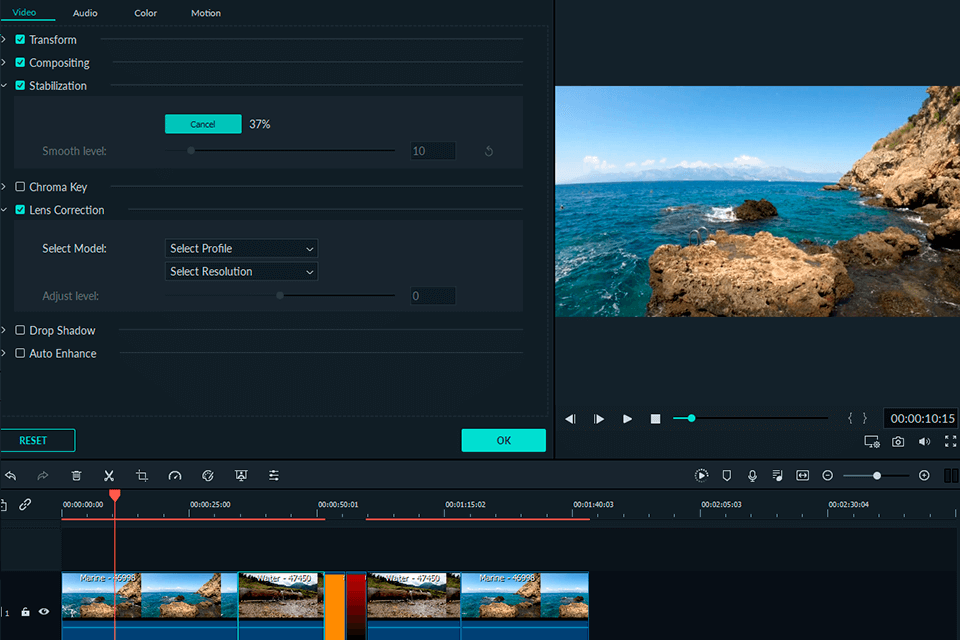Click the undo arrow icon
960x640 pixels.
tap(10, 476)
